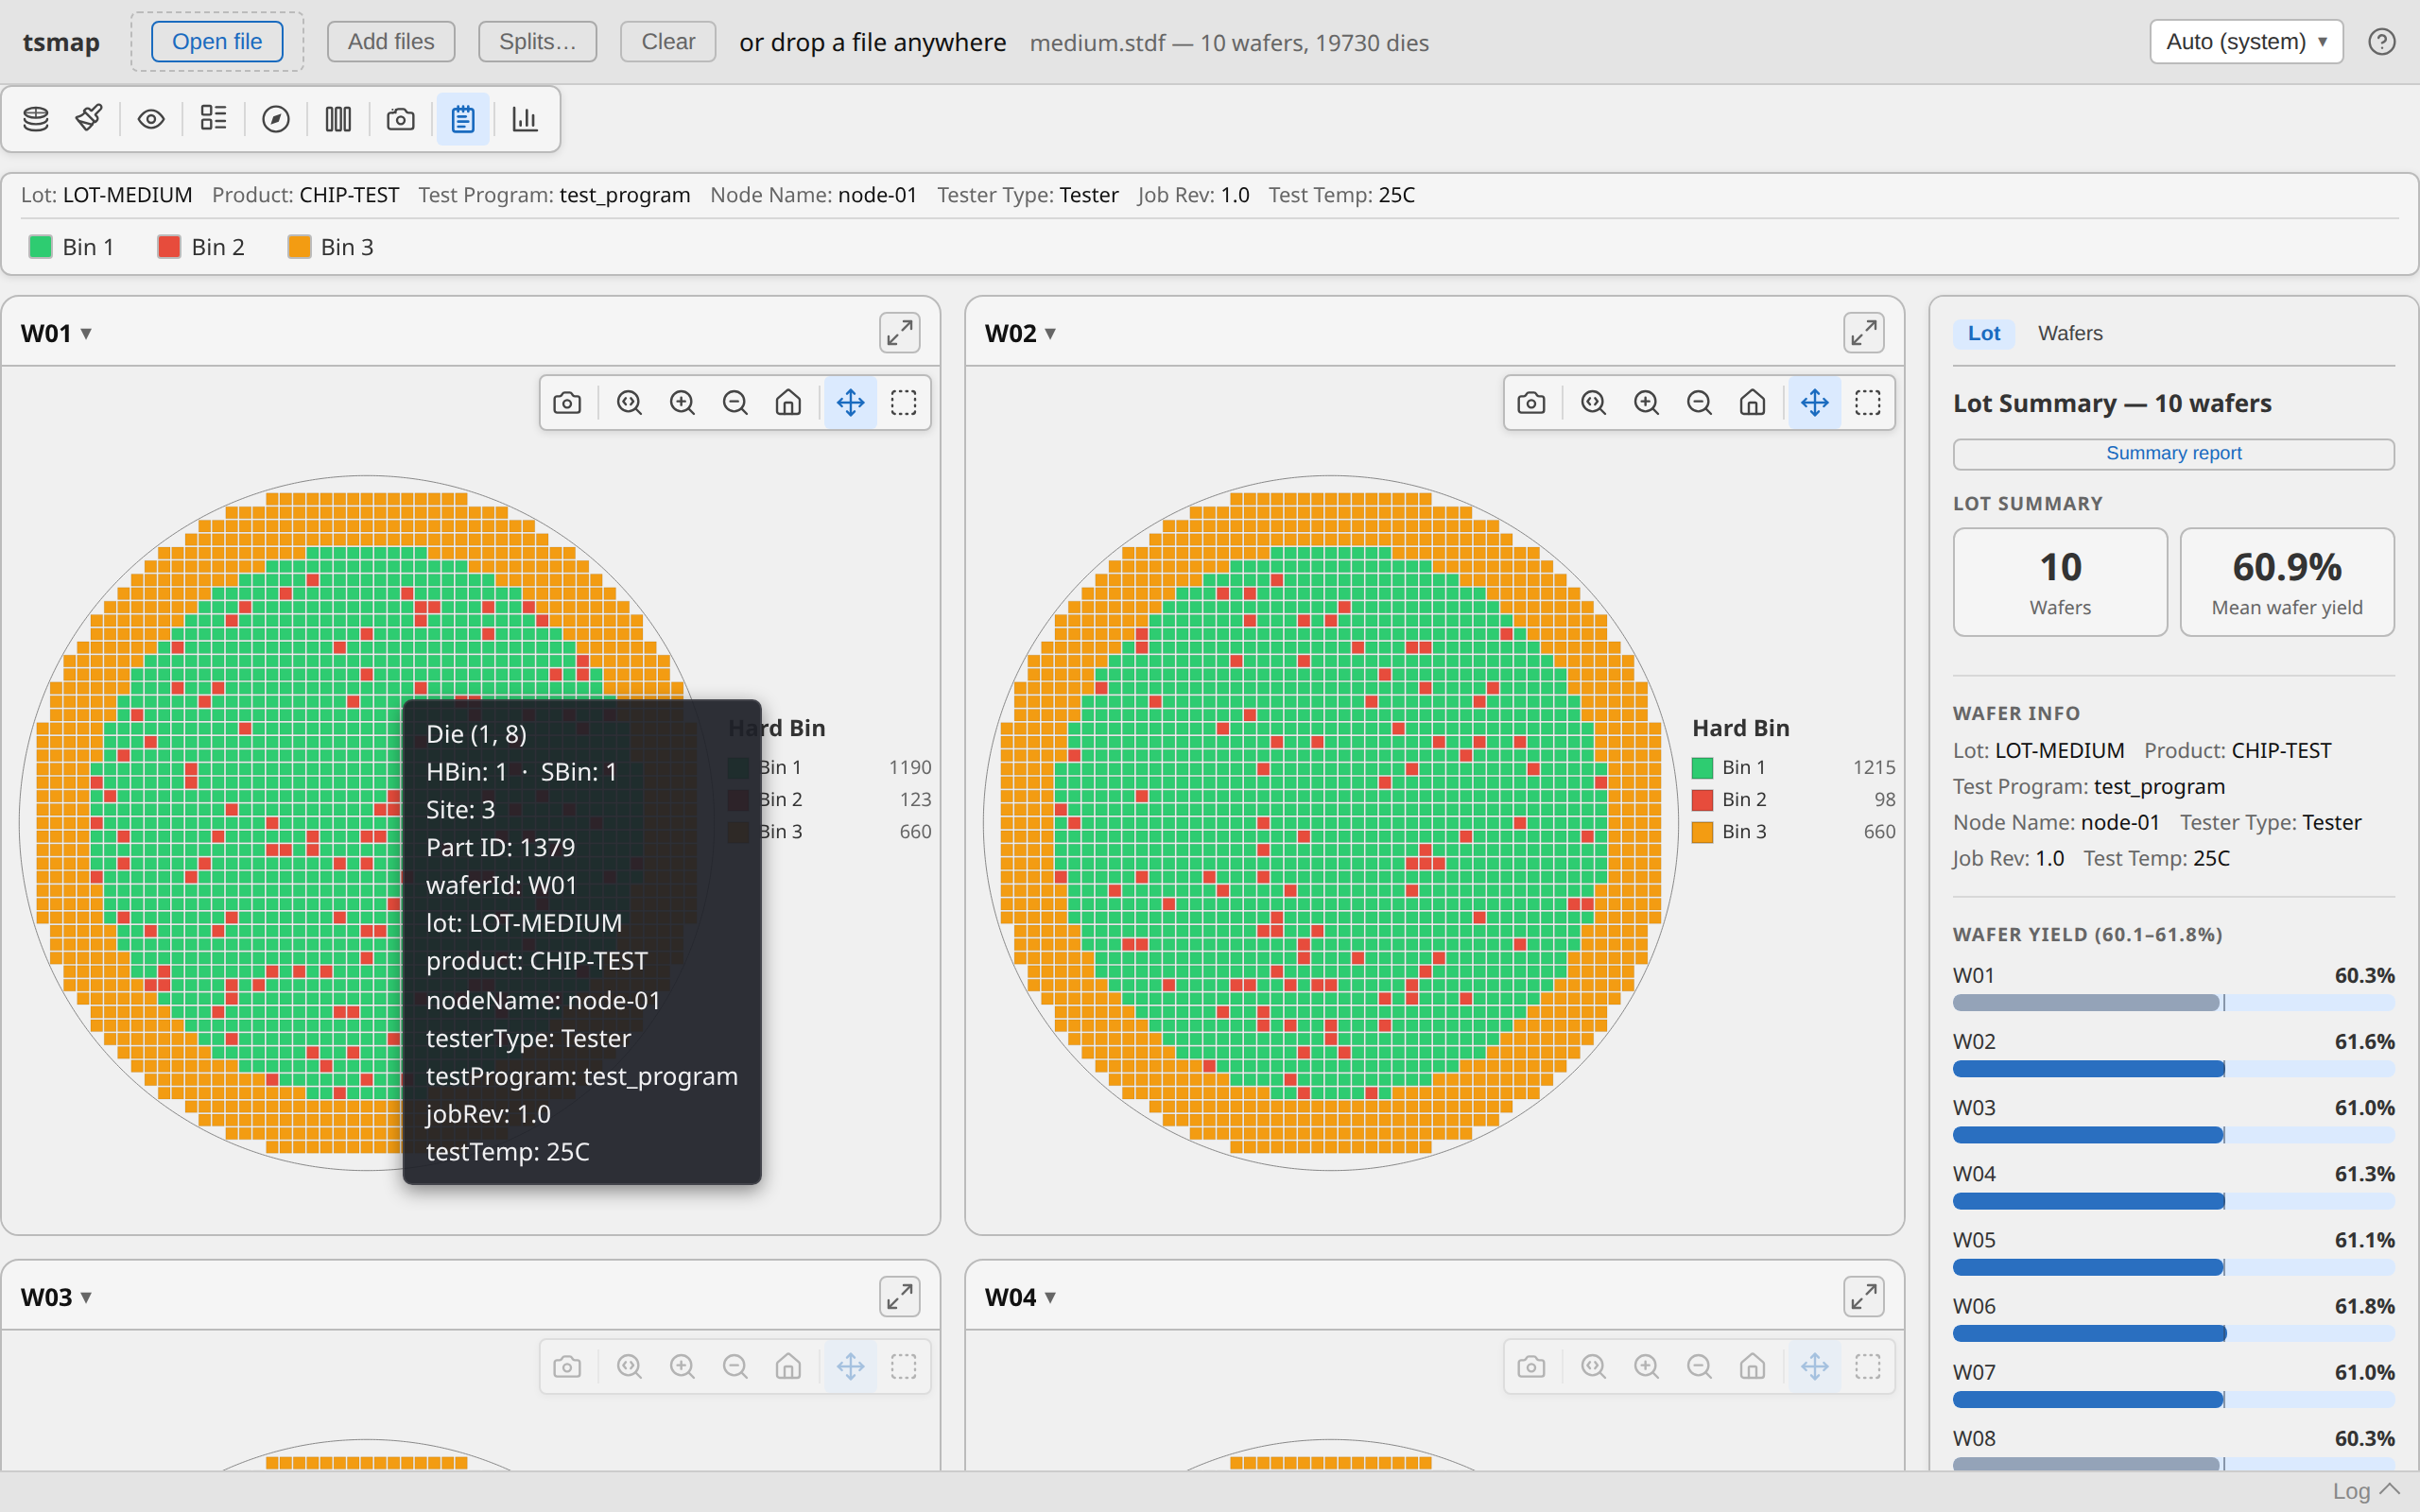Screen dimensions: 2420x1512
Task: Click the columns icon in the toolbar
Action: [338, 119]
